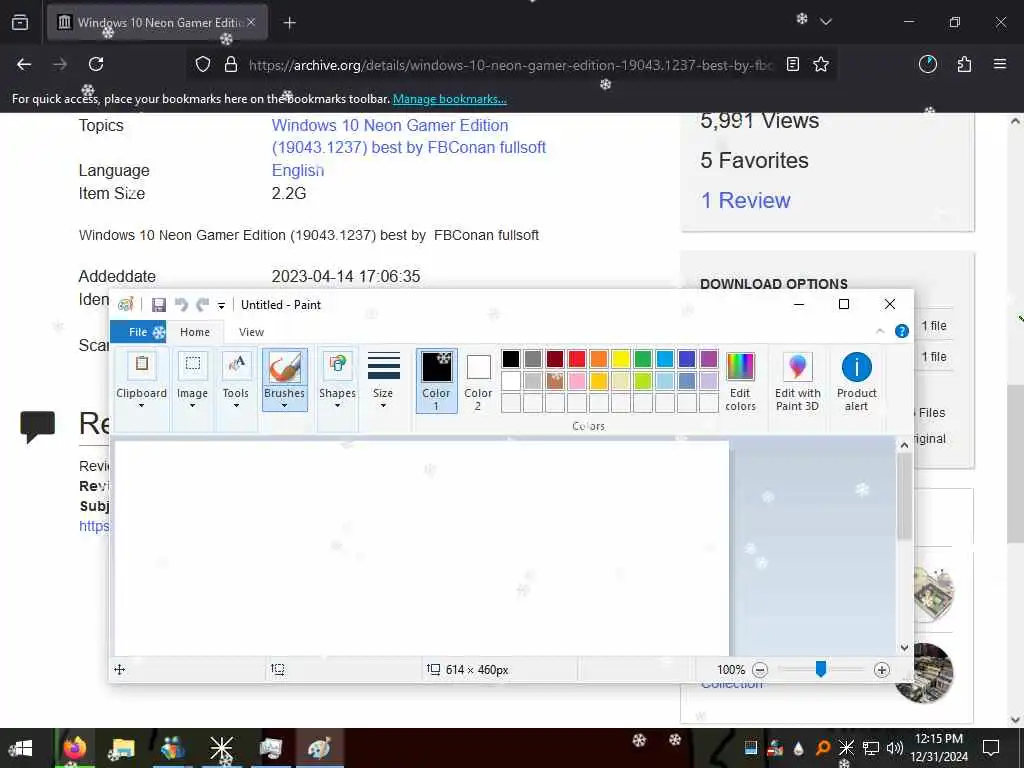Image resolution: width=1024 pixels, height=768 pixels.
Task: Click inside the white Paint canvas
Action: pos(421,549)
